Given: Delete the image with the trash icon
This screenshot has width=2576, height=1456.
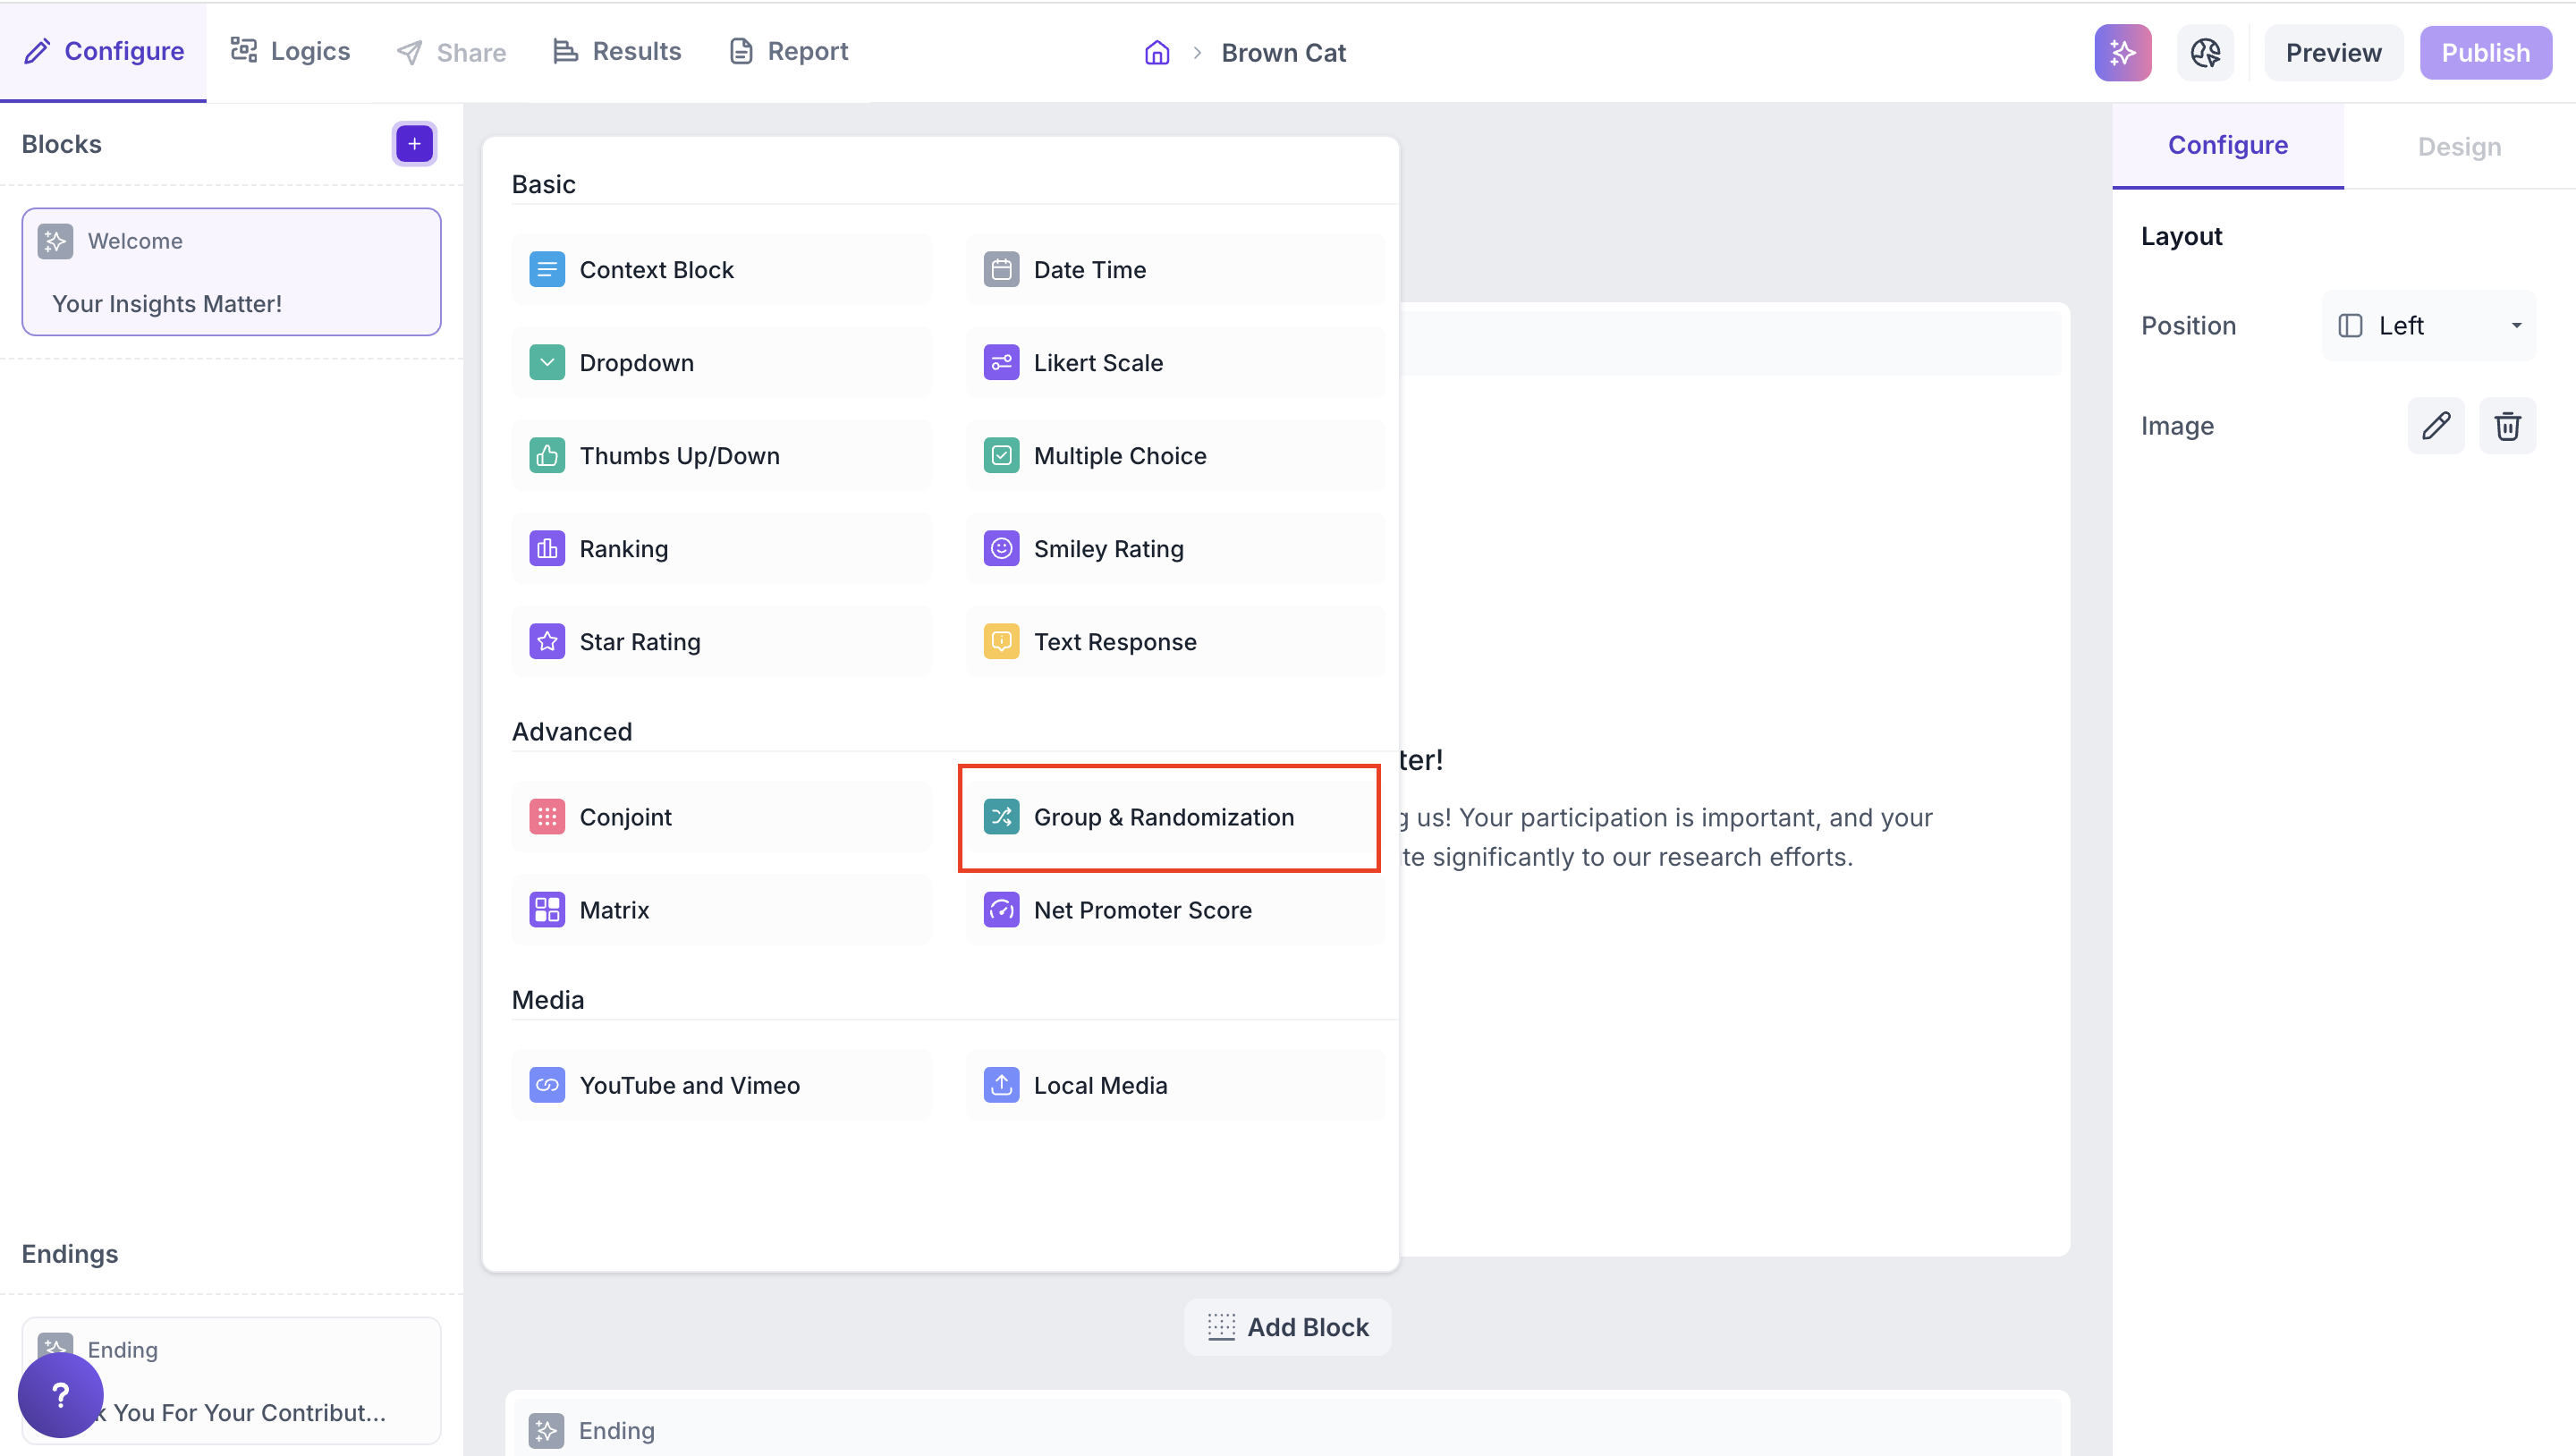Looking at the screenshot, I should [x=2506, y=426].
